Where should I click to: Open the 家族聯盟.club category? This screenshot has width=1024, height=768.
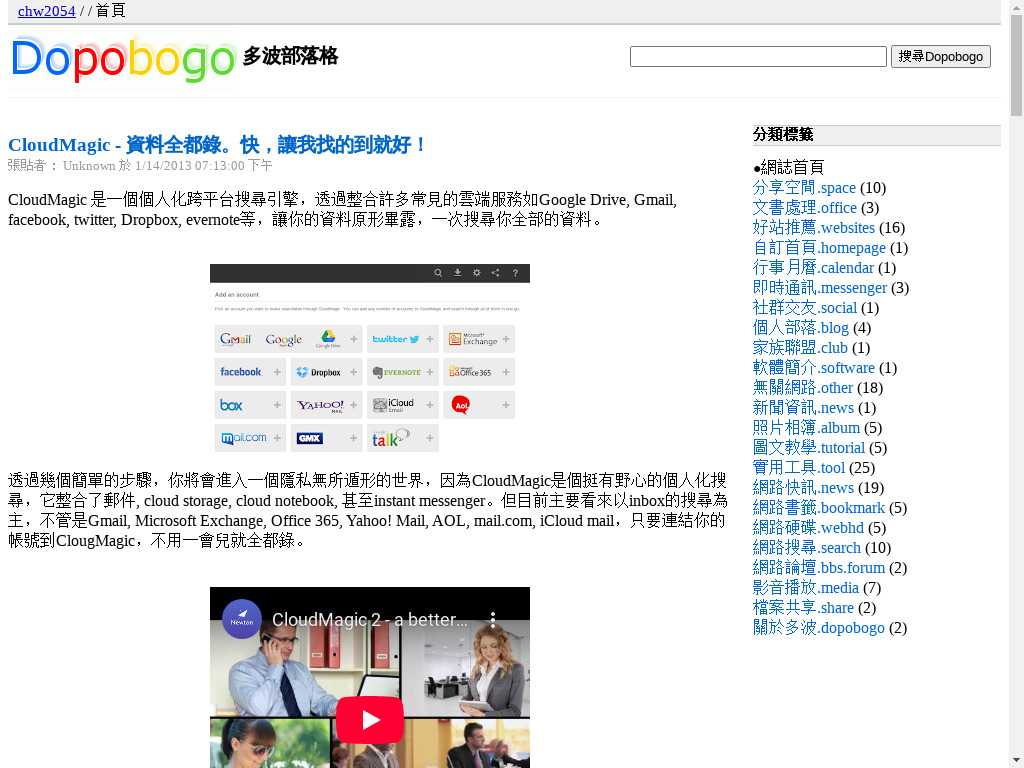click(x=800, y=347)
